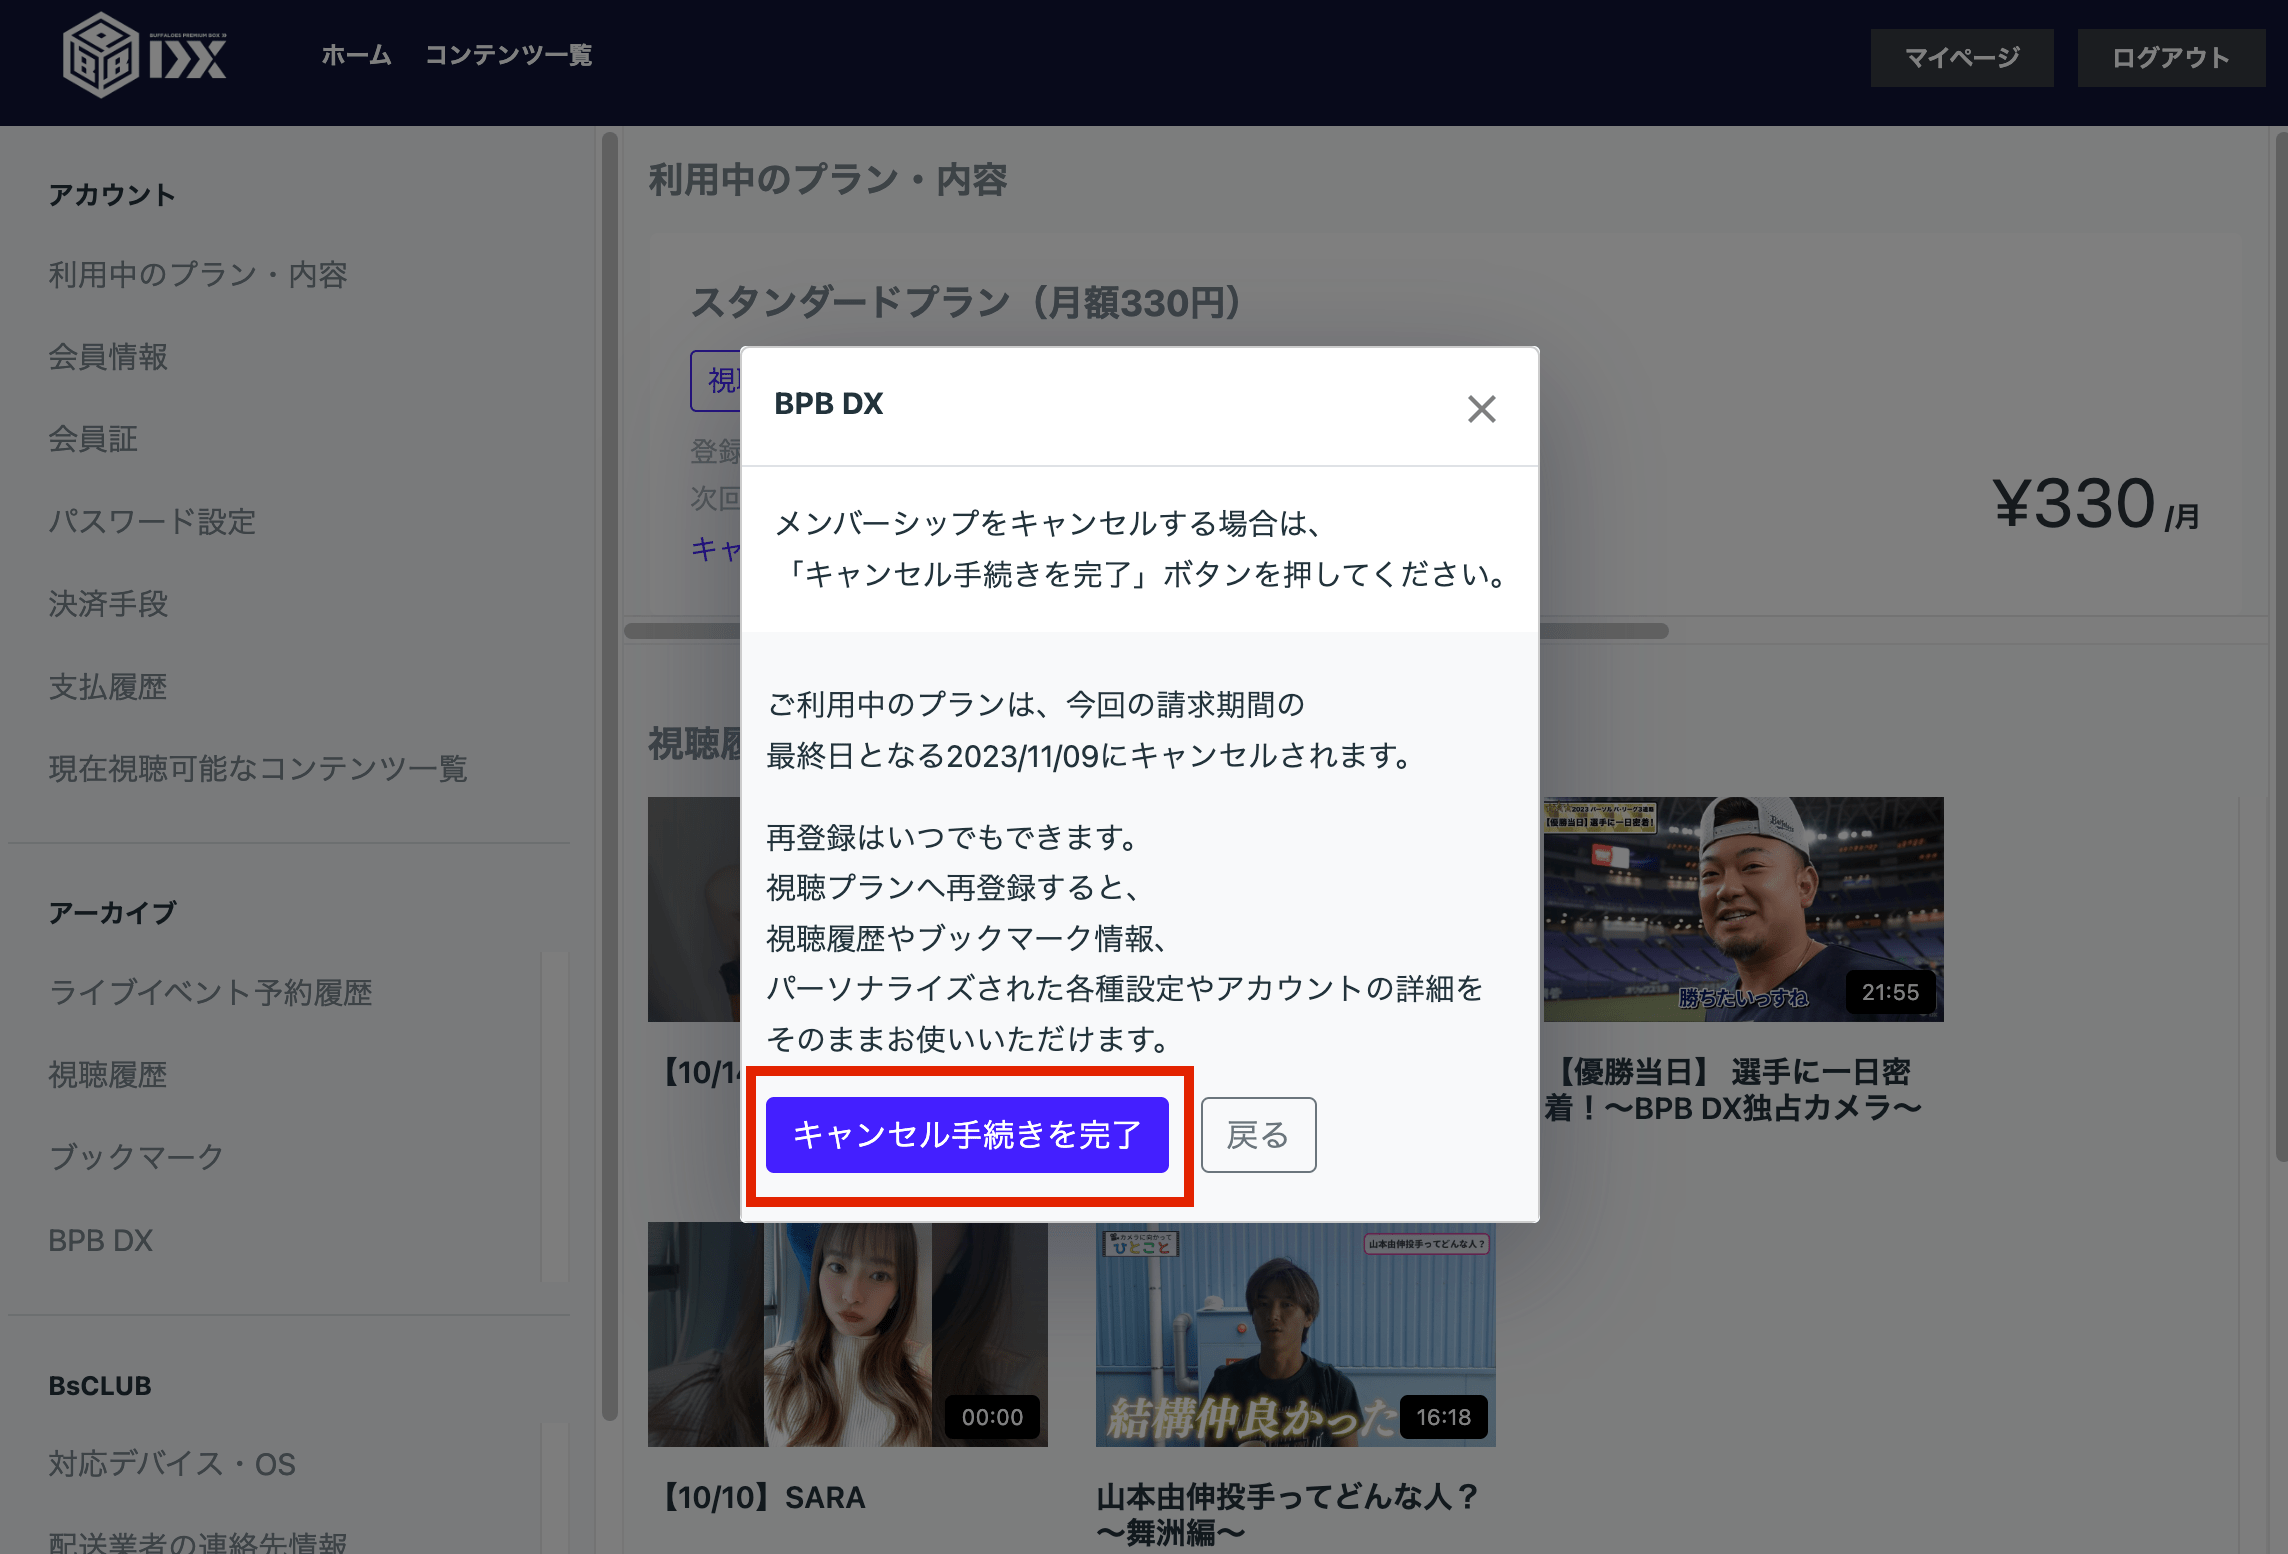Open BPB DX link under アーカイブ

click(100, 1240)
